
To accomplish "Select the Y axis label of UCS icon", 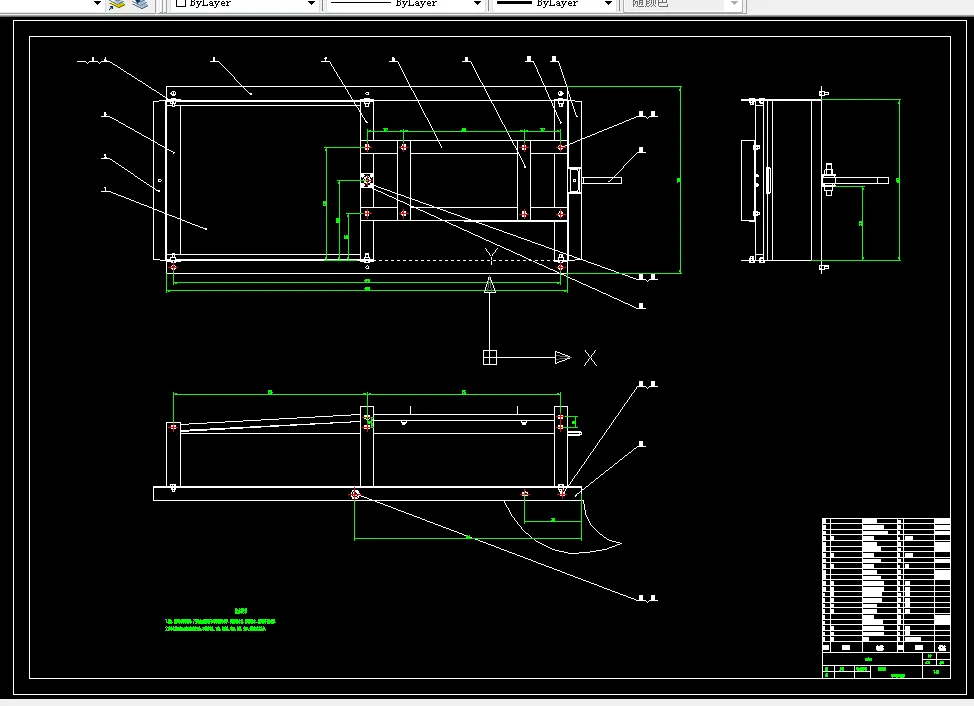I will pos(491,255).
